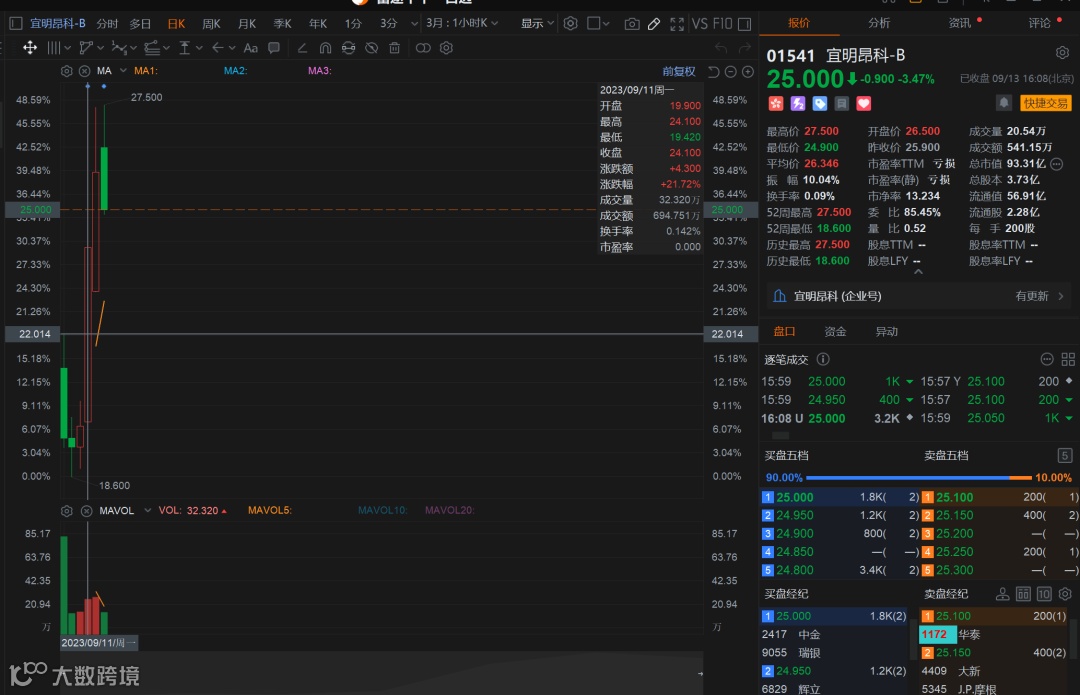This screenshot has height=695, width=1080.
Task: Click the 快捷交易 quick trade button
Action: pos(1045,103)
